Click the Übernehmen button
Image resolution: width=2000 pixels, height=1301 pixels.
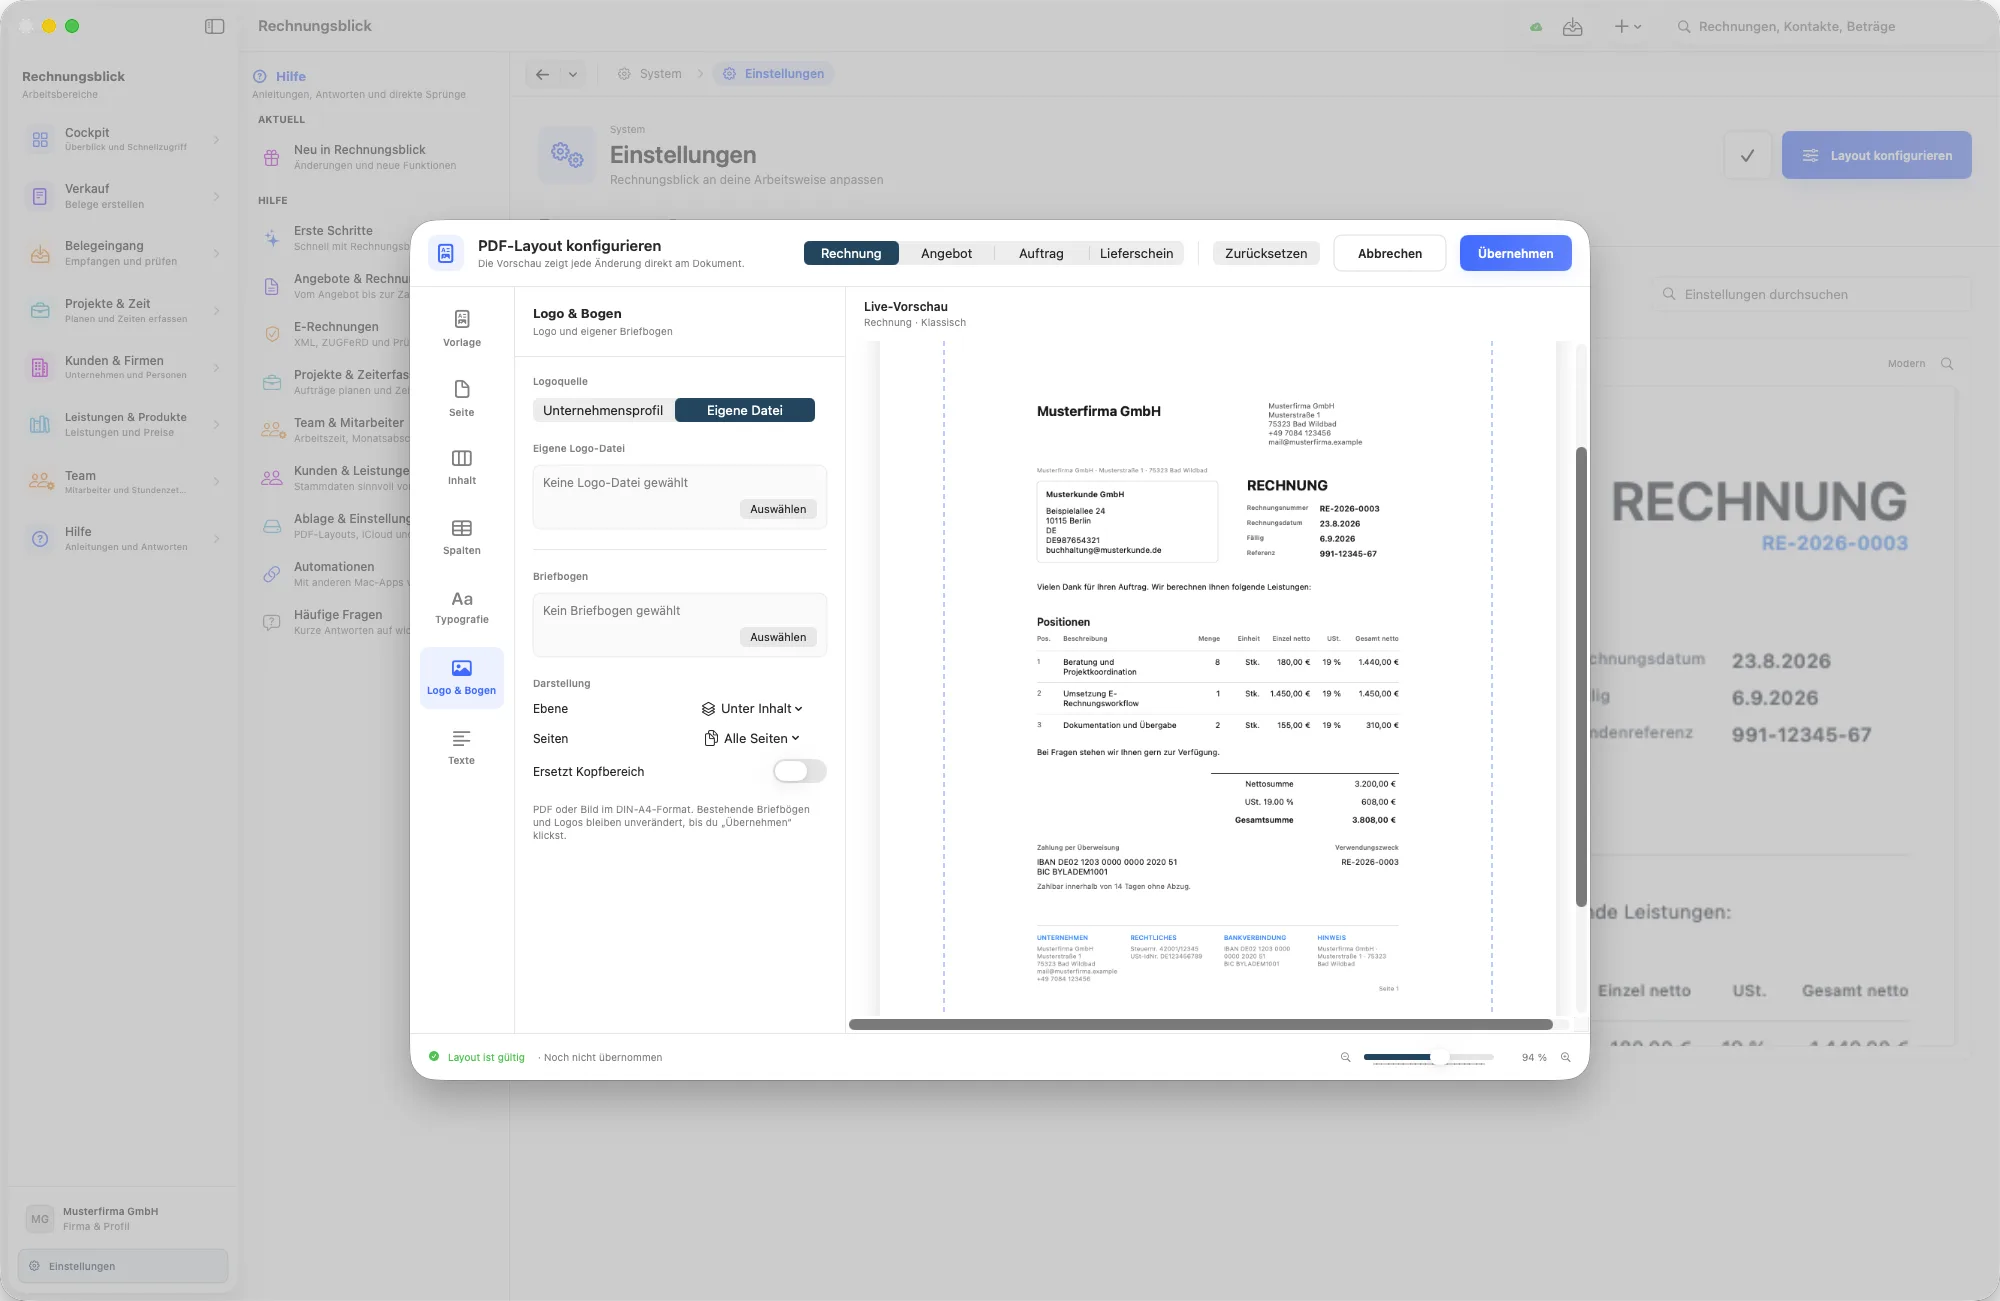pos(1516,254)
